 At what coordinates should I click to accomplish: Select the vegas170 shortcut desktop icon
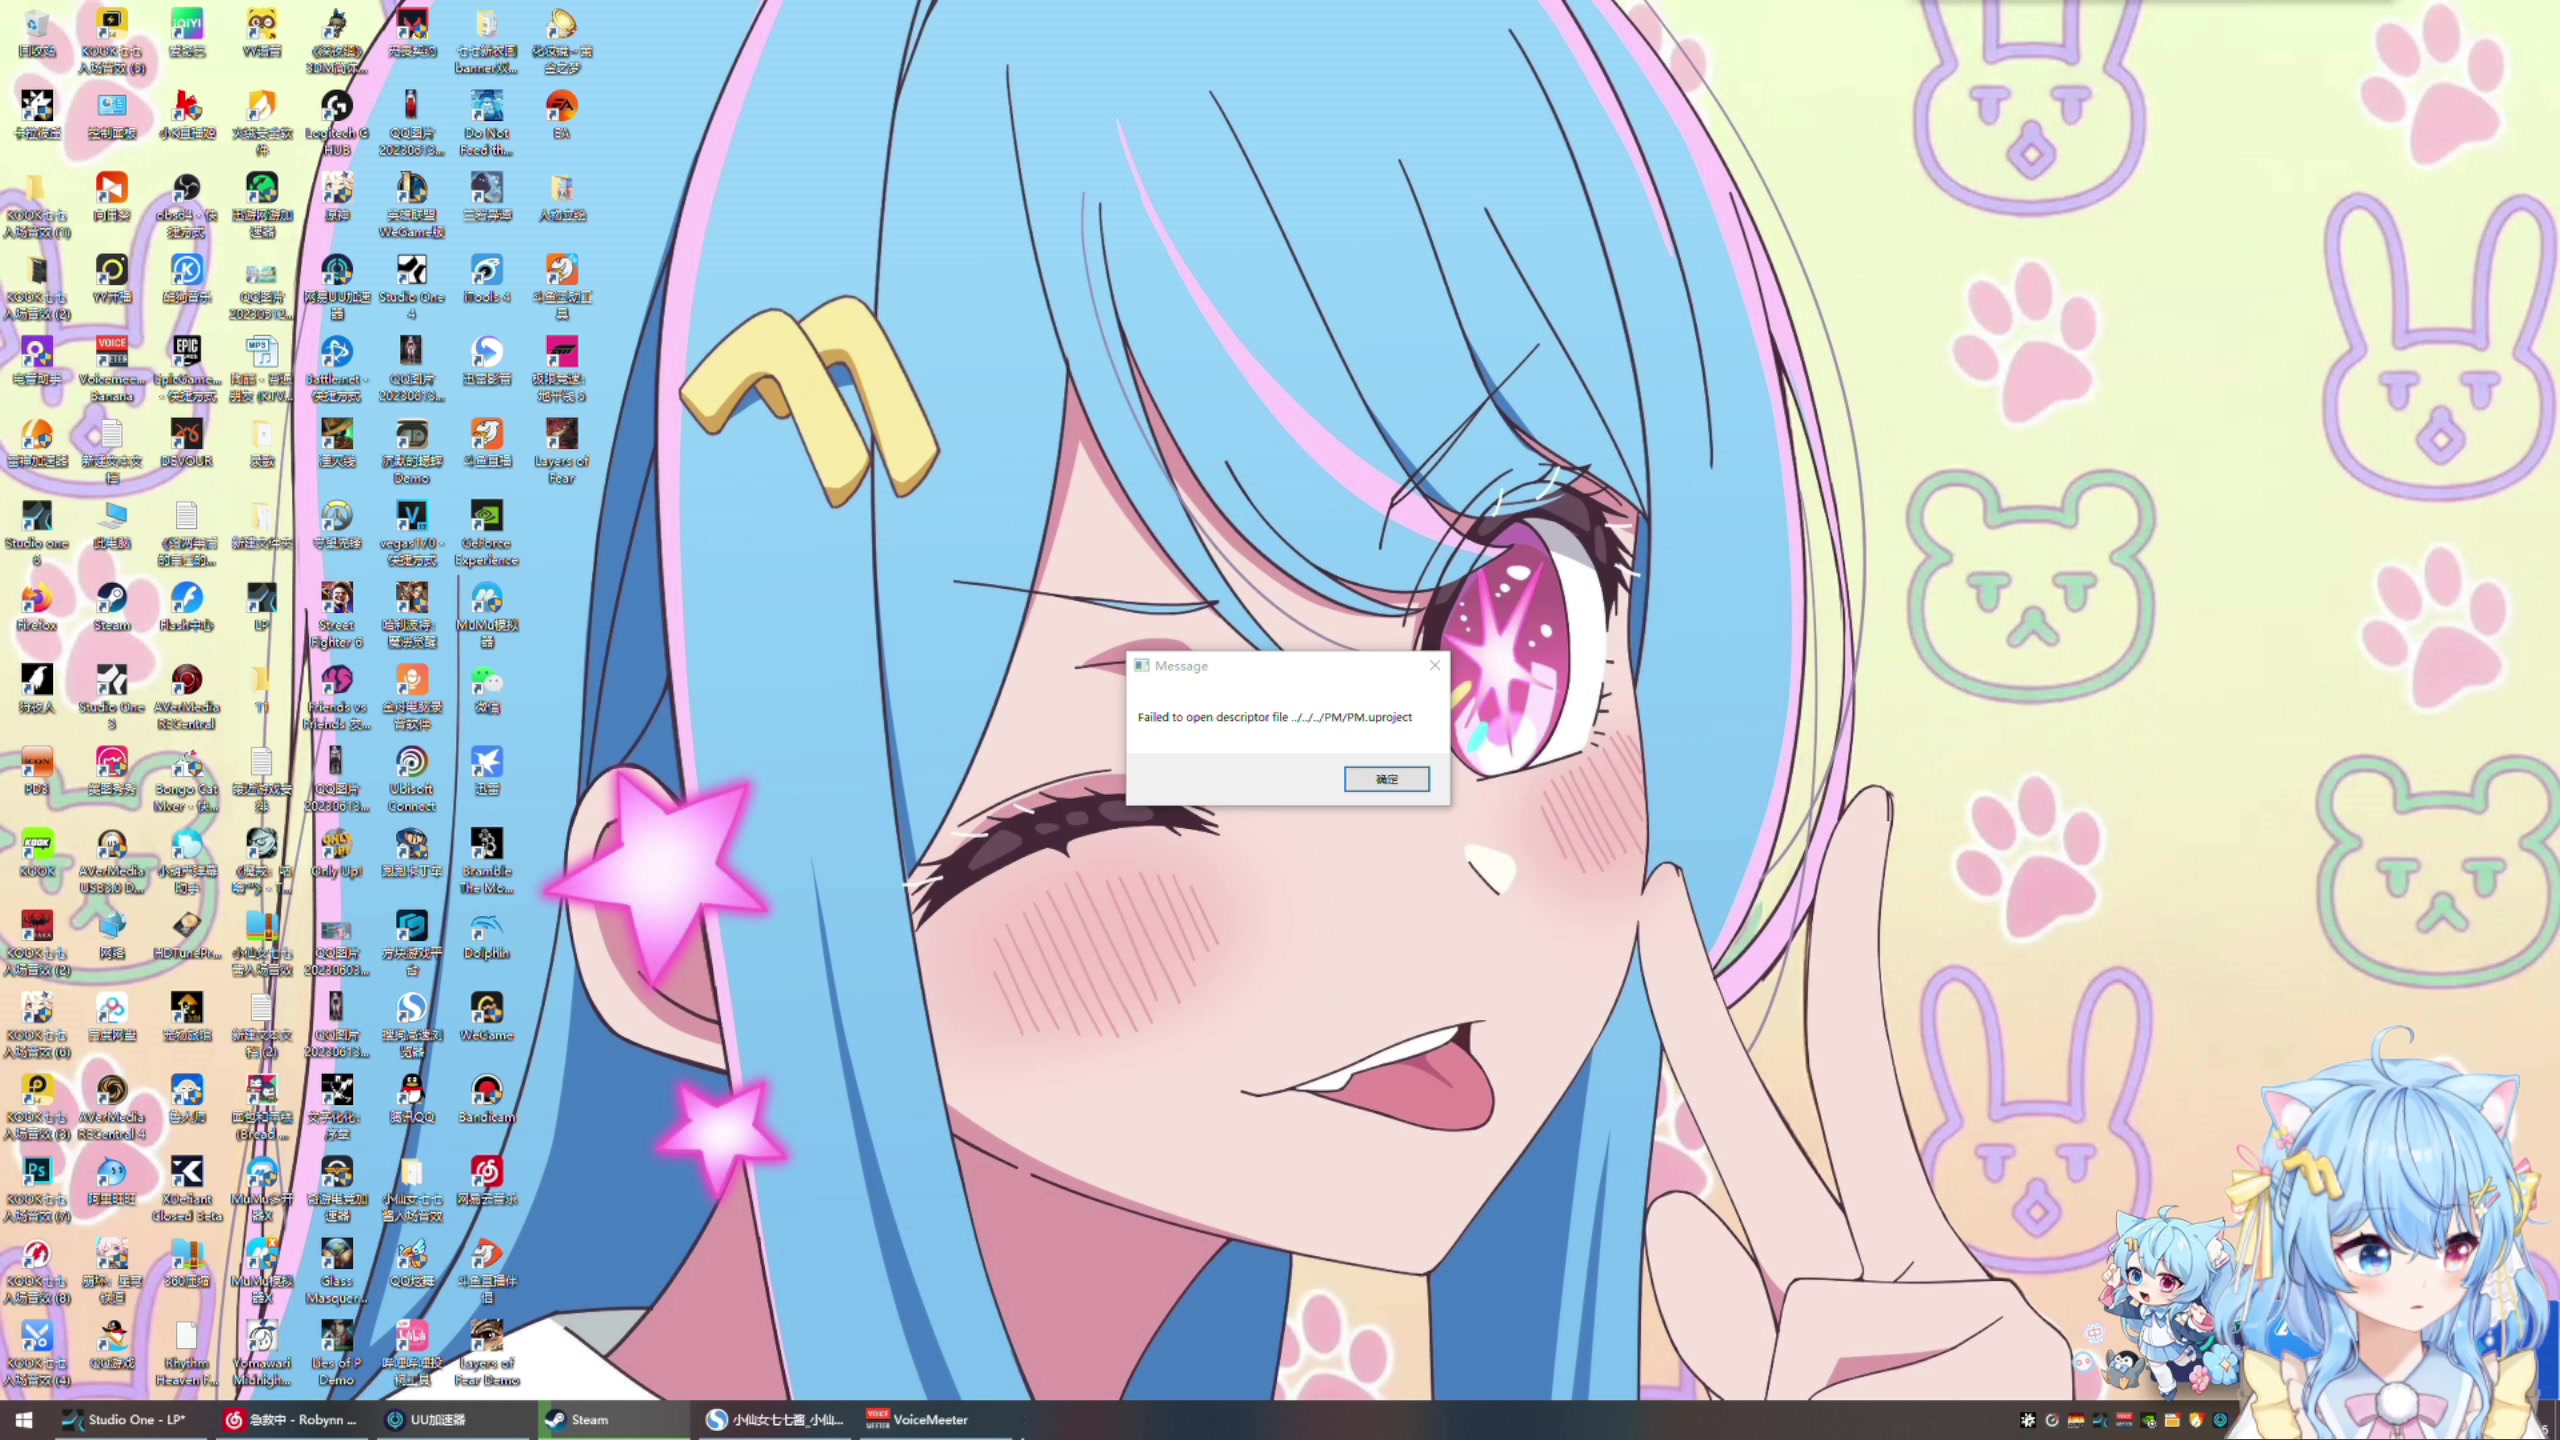[x=412, y=534]
